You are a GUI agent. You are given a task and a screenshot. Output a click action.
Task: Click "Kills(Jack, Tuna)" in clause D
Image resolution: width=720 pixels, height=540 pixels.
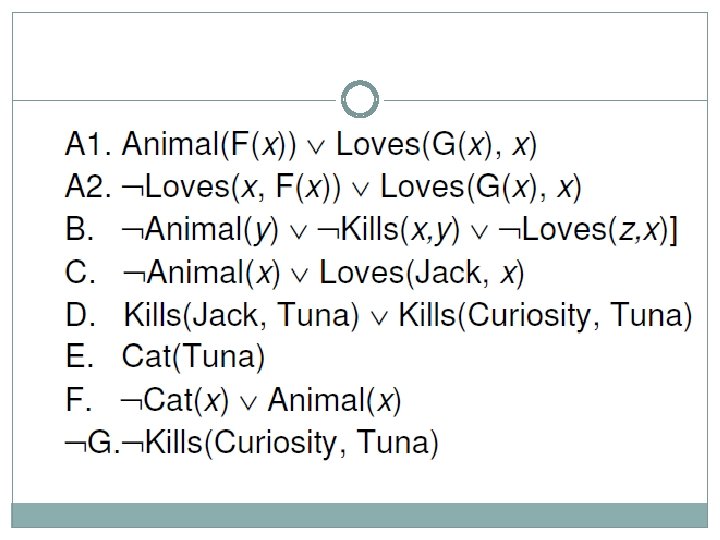(241, 315)
